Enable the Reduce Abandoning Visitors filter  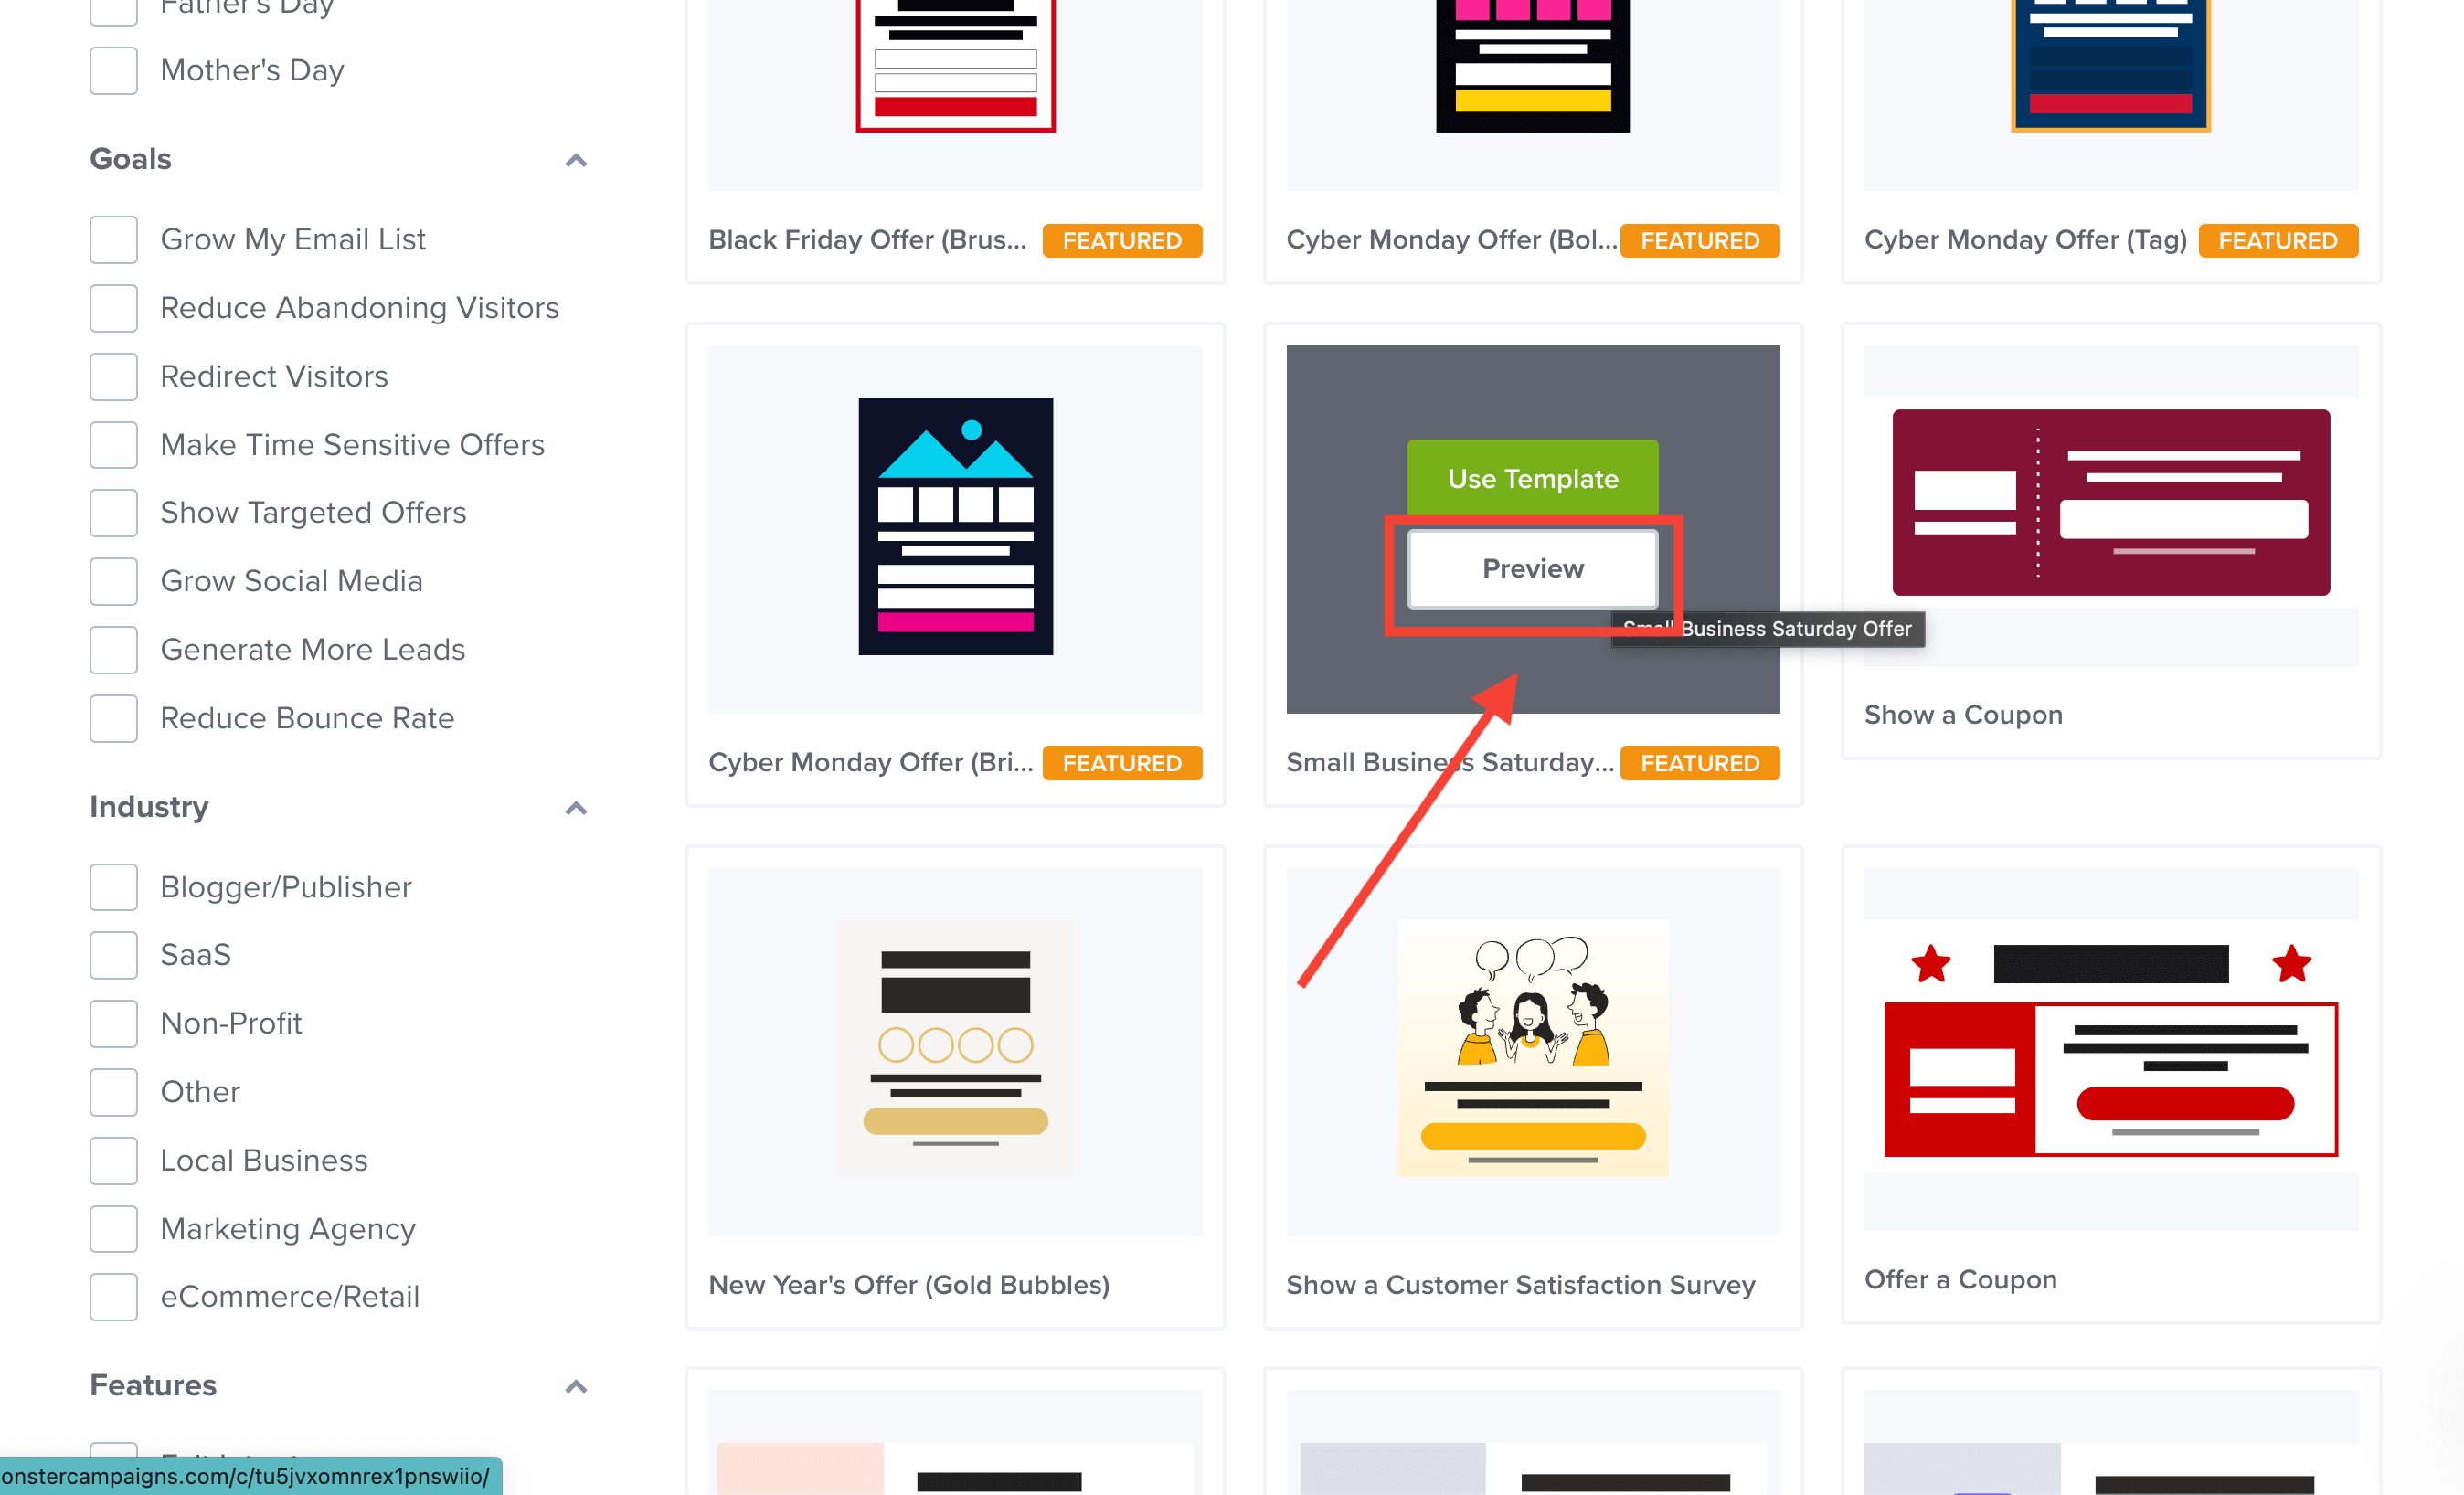coord(113,308)
